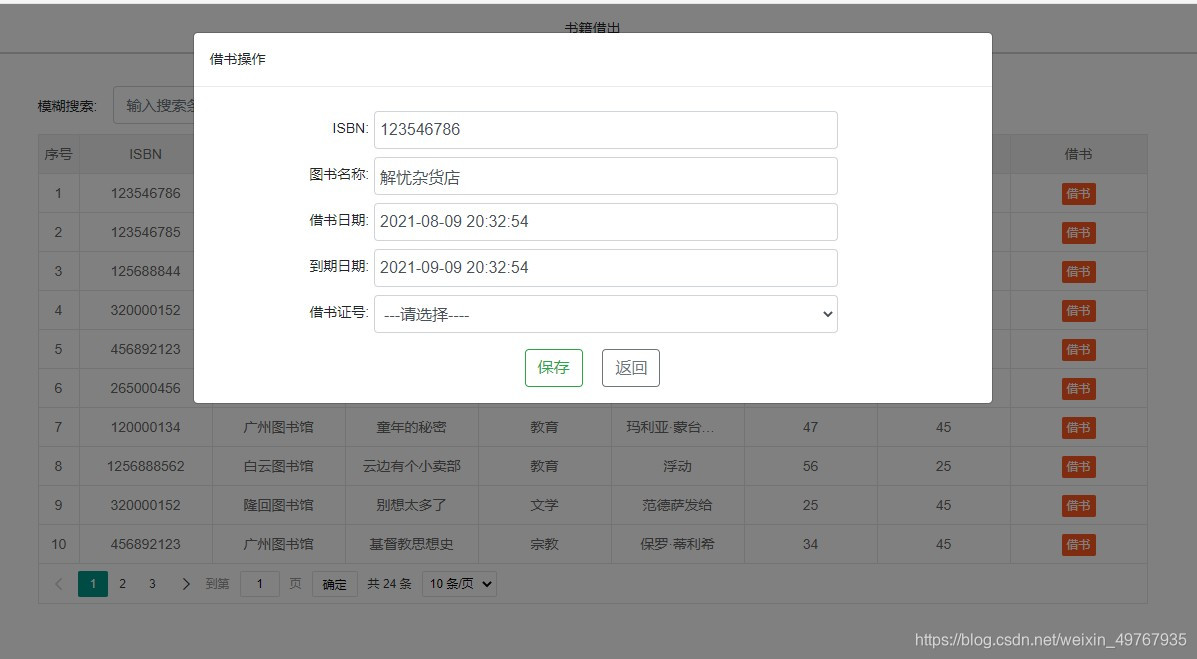Image resolution: width=1197 pixels, height=659 pixels.
Task: Click the 云边有个小卖部 title cell
Action: click(411, 467)
